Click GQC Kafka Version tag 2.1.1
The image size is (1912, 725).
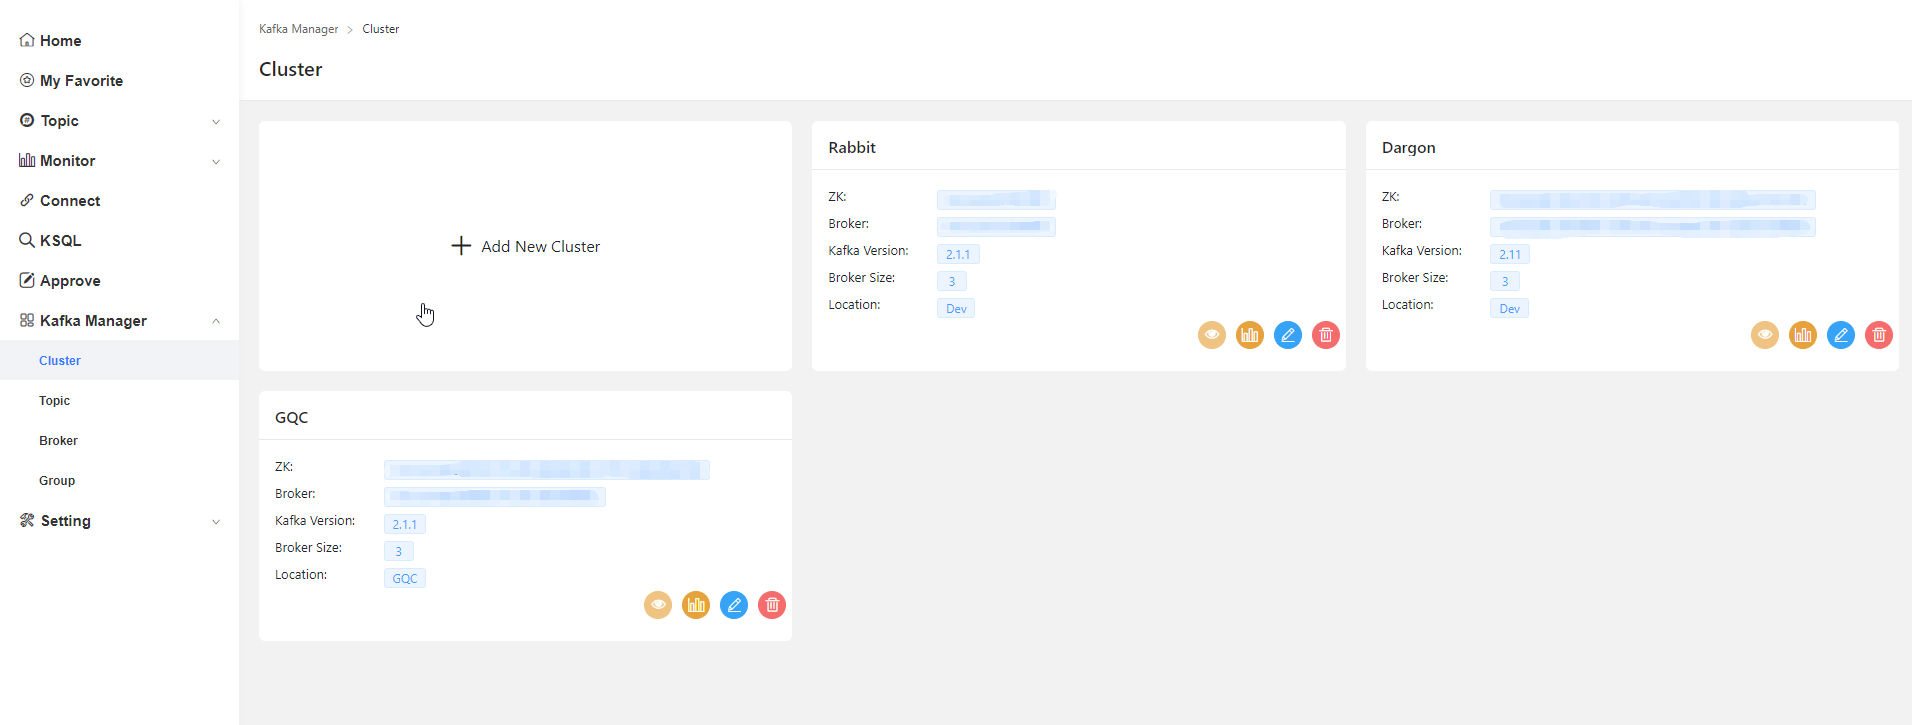pos(405,524)
